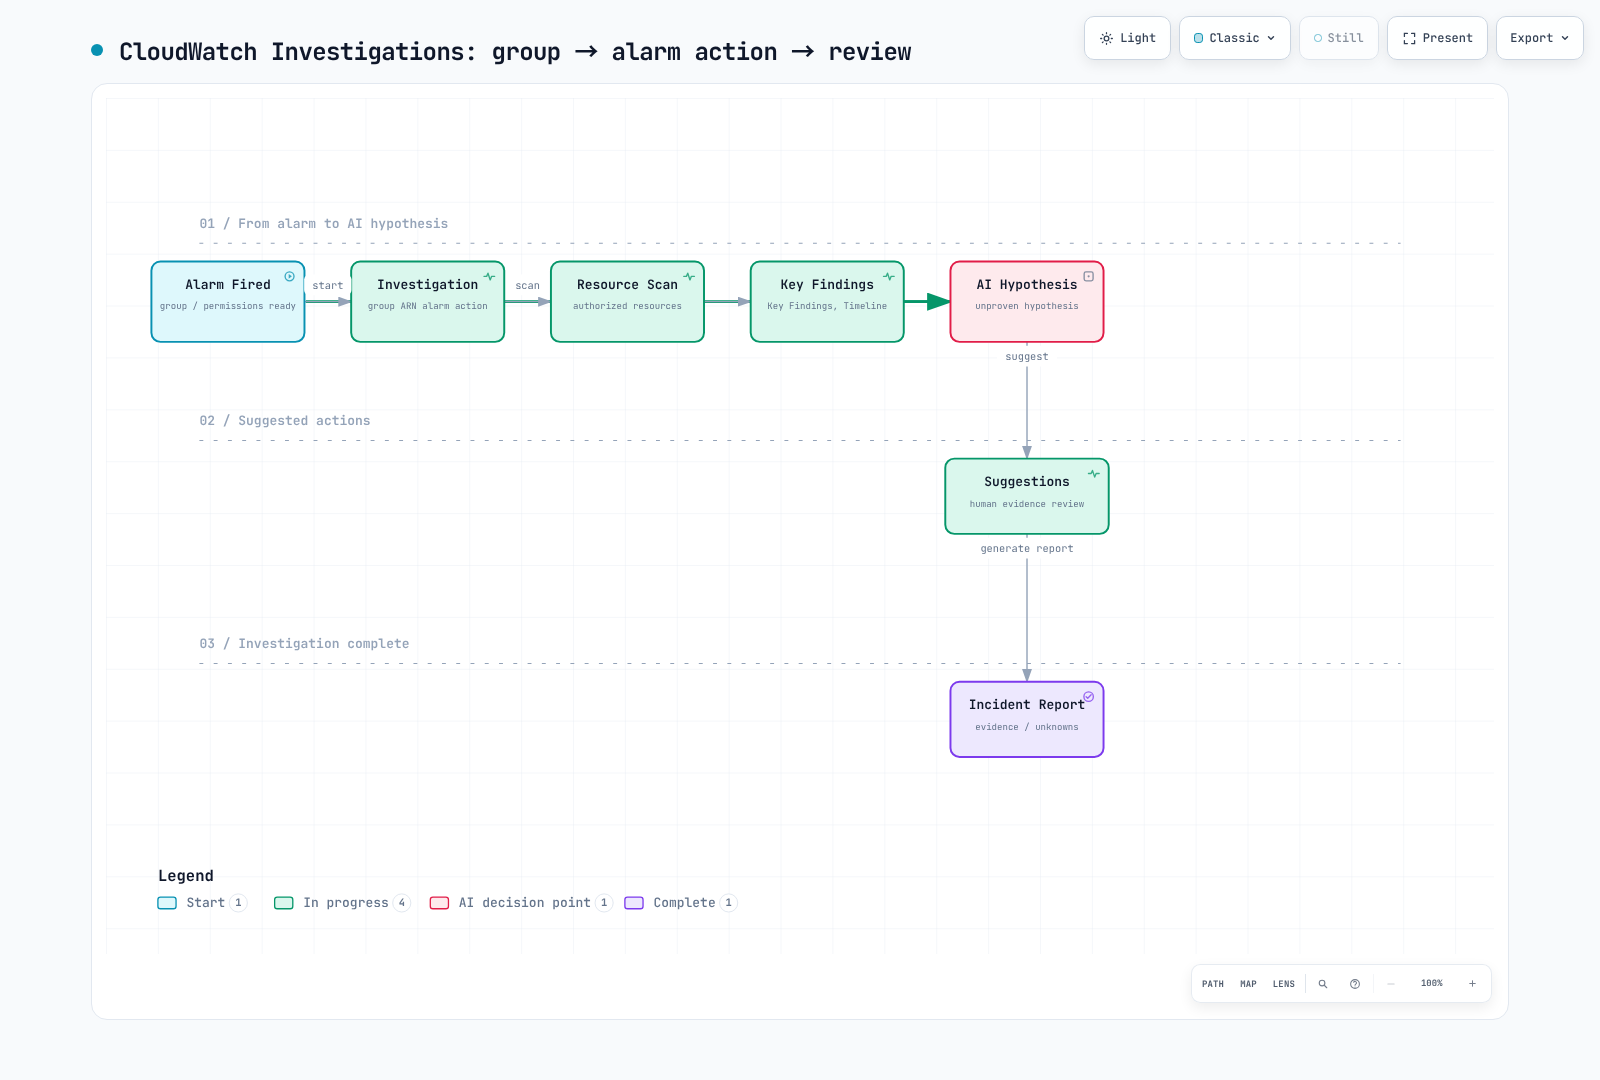
Task: Select the Resource Scan node
Action: point(628,302)
